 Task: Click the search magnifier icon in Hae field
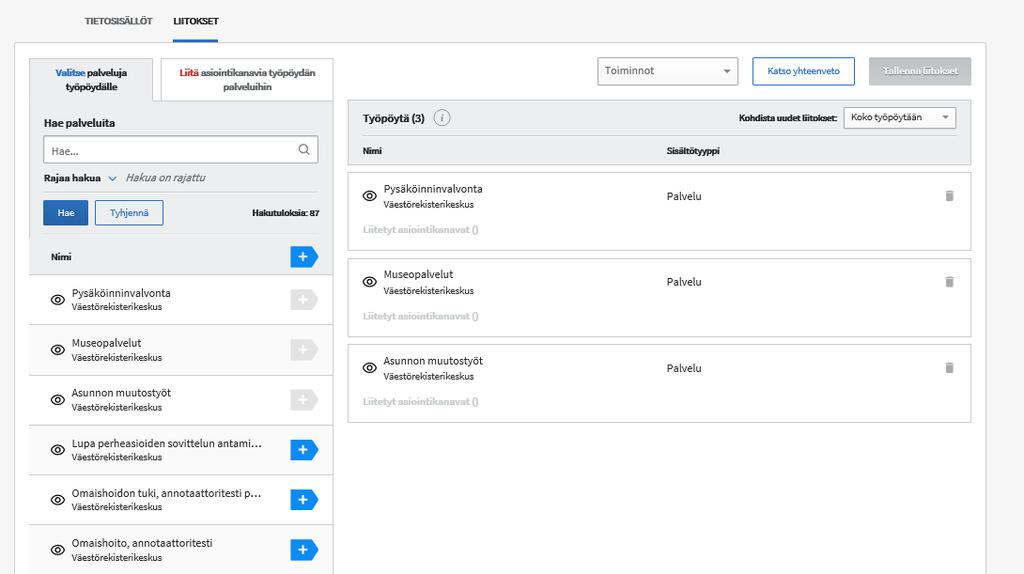point(304,150)
